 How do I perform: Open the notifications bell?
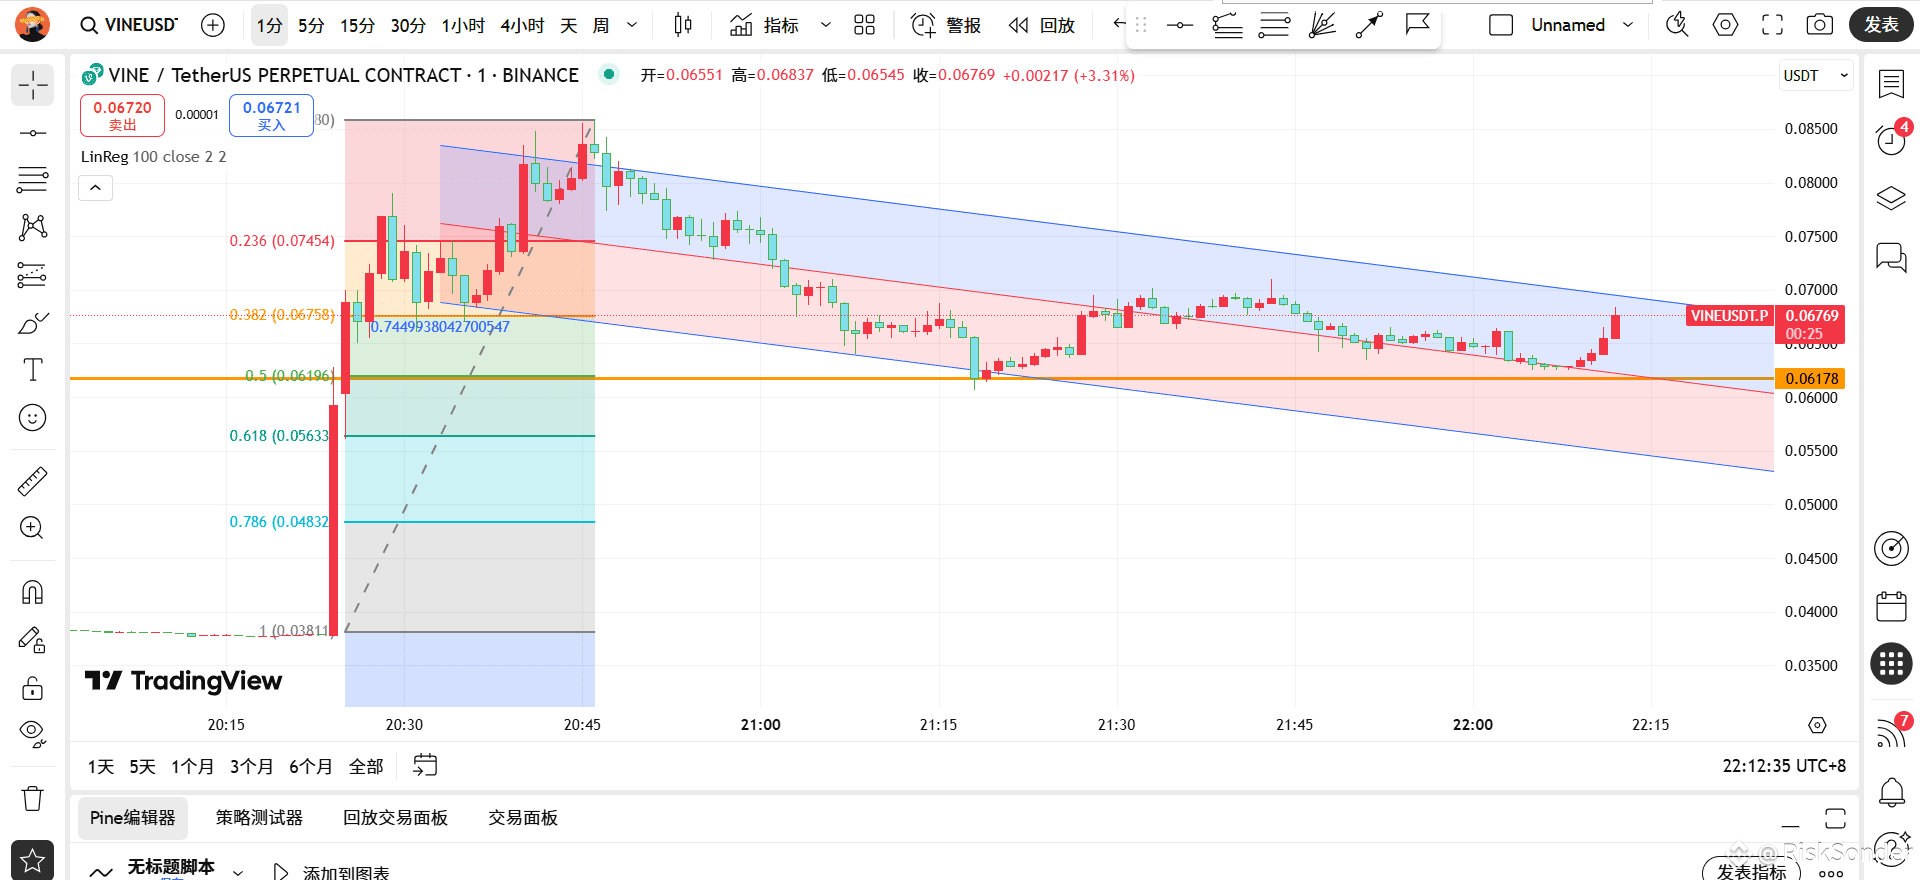coord(1891,792)
